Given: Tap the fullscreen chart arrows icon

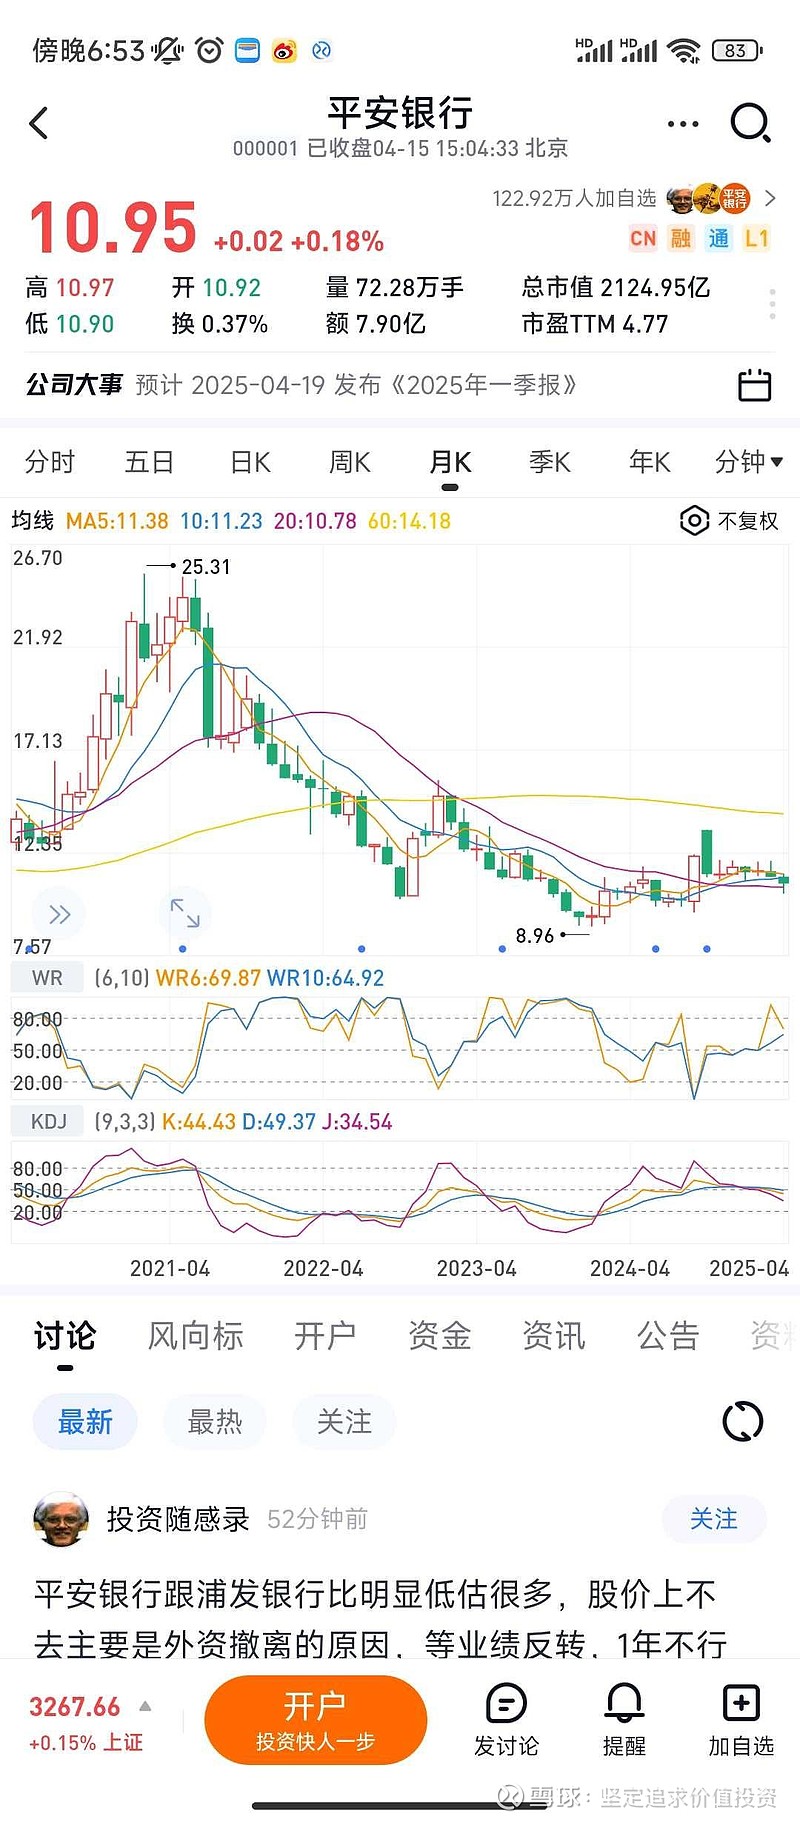Looking at the screenshot, I should click(185, 912).
